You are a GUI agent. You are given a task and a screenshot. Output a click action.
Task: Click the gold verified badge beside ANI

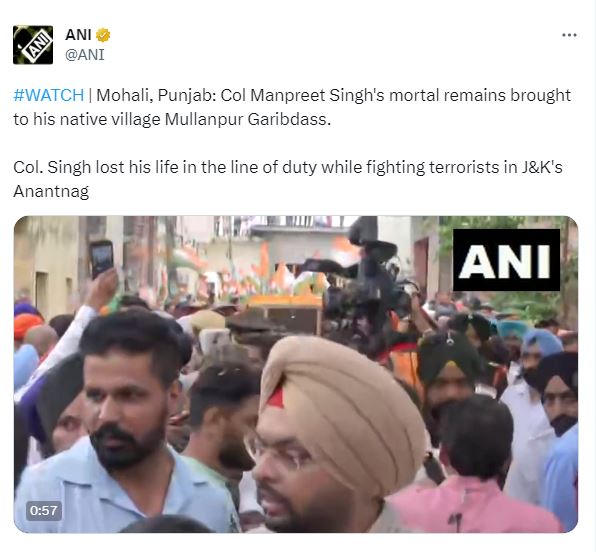pos(103,35)
